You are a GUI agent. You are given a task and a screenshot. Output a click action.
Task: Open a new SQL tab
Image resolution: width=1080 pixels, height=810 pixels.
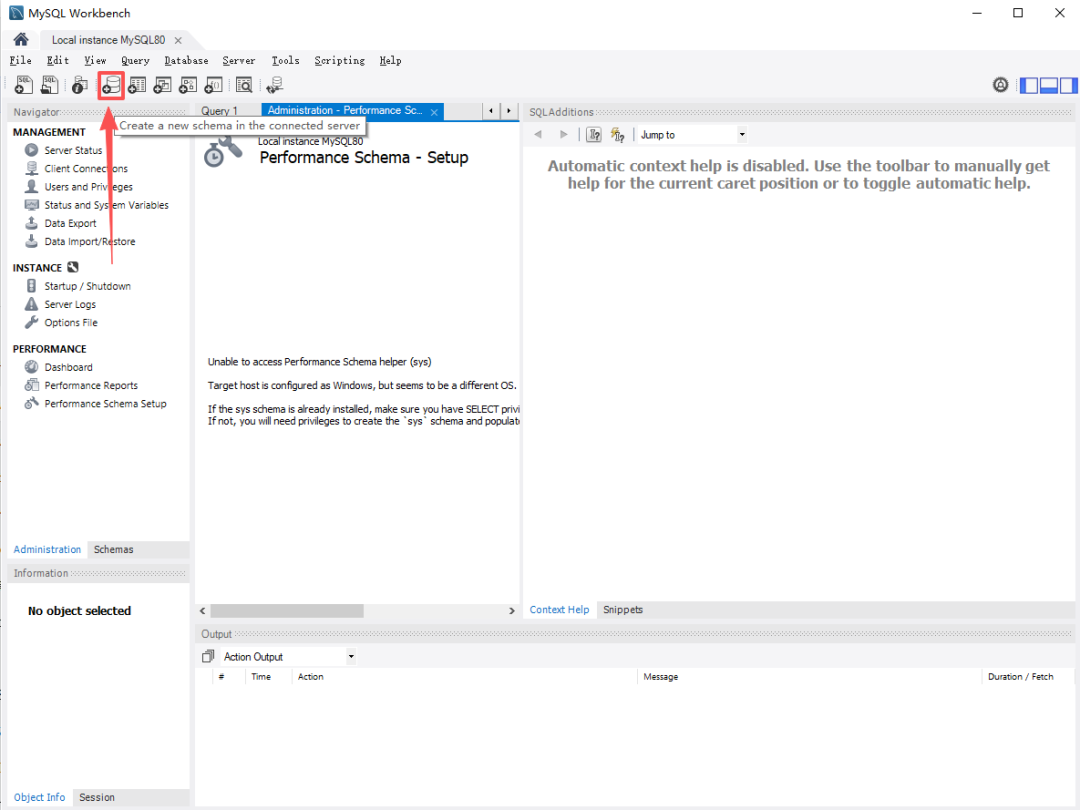[x=23, y=85]
